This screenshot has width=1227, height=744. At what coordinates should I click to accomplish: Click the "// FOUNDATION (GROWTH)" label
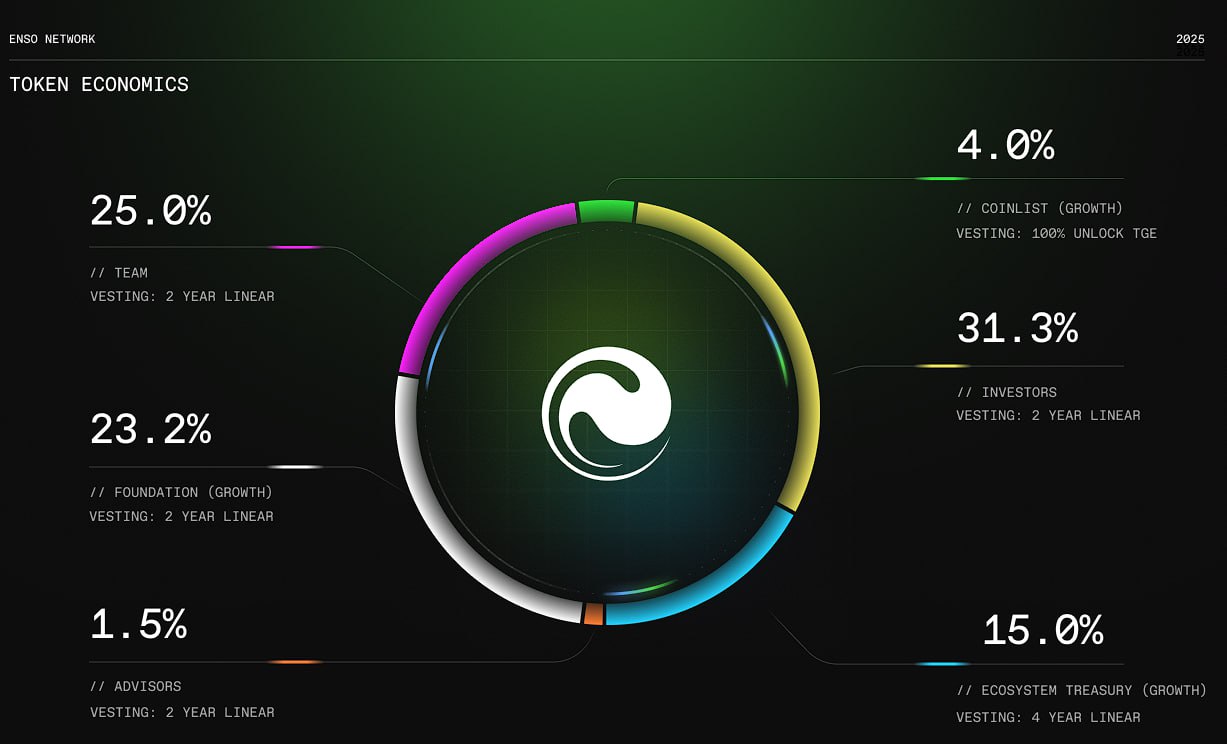click(x=181, y=493)
